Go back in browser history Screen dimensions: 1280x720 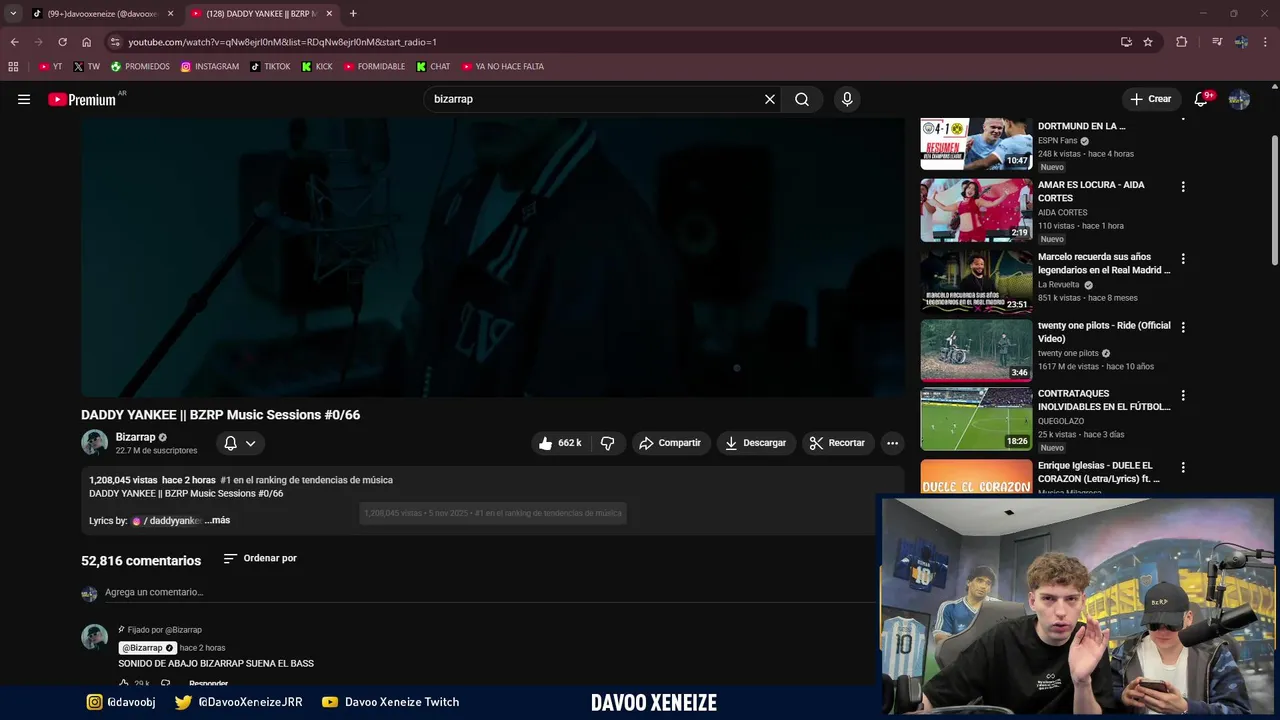click(14, 42)
